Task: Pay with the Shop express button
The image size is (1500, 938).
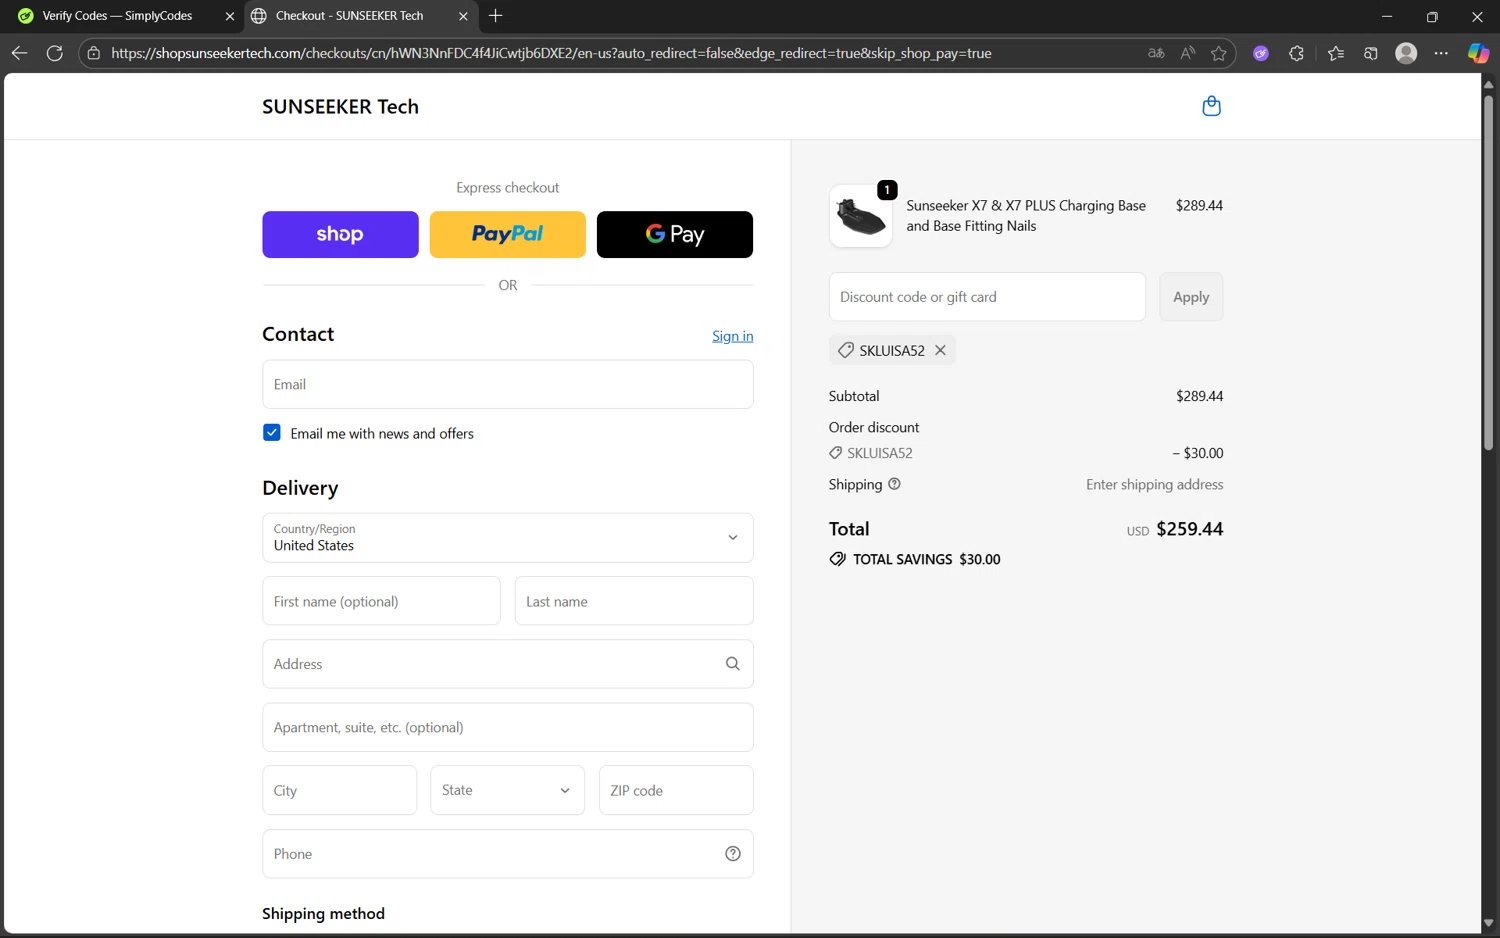Action: [x=340, y=234]
